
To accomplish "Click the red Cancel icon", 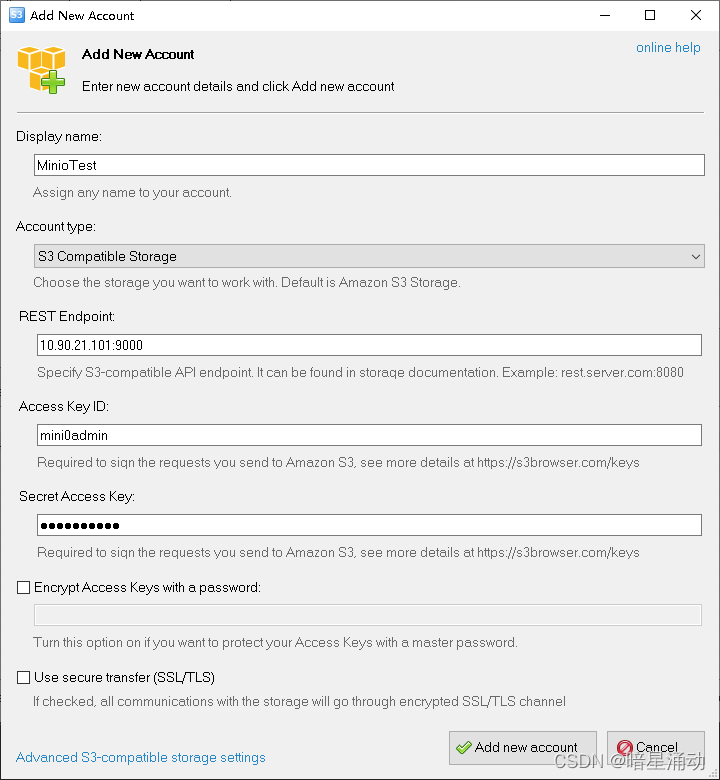I will (624, 747).
